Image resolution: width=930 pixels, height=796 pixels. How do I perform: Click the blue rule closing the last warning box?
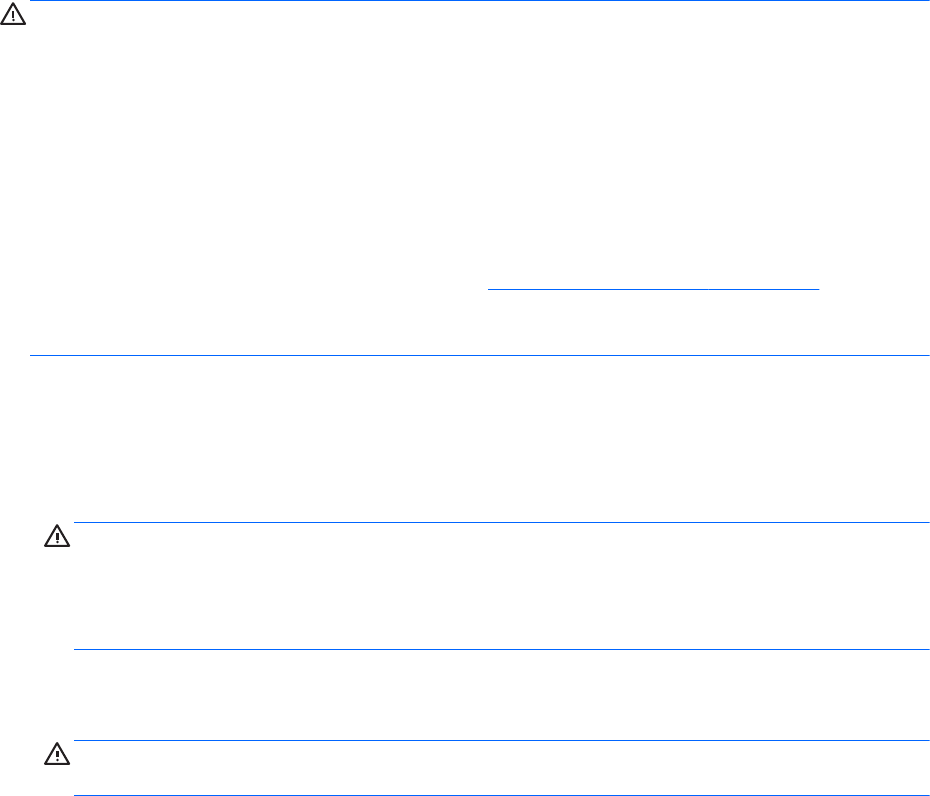coord(502,795)
